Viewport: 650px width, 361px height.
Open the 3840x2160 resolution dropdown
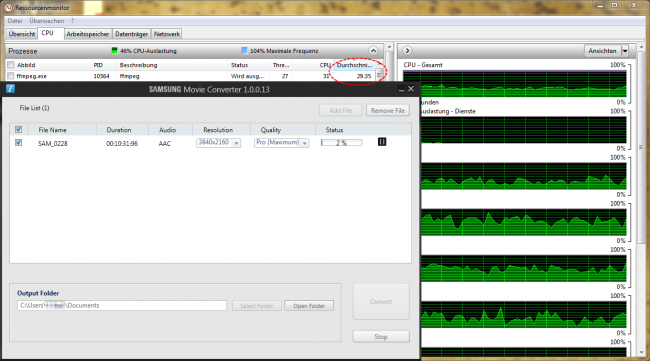pos(236,143)
